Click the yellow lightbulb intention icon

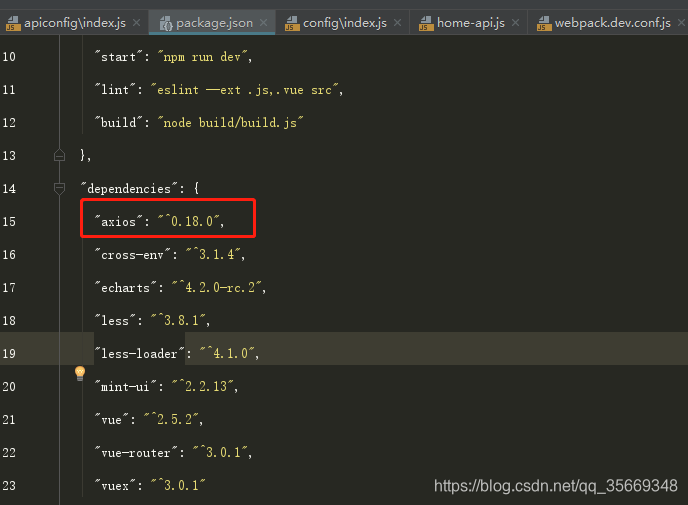click(80, 373)
